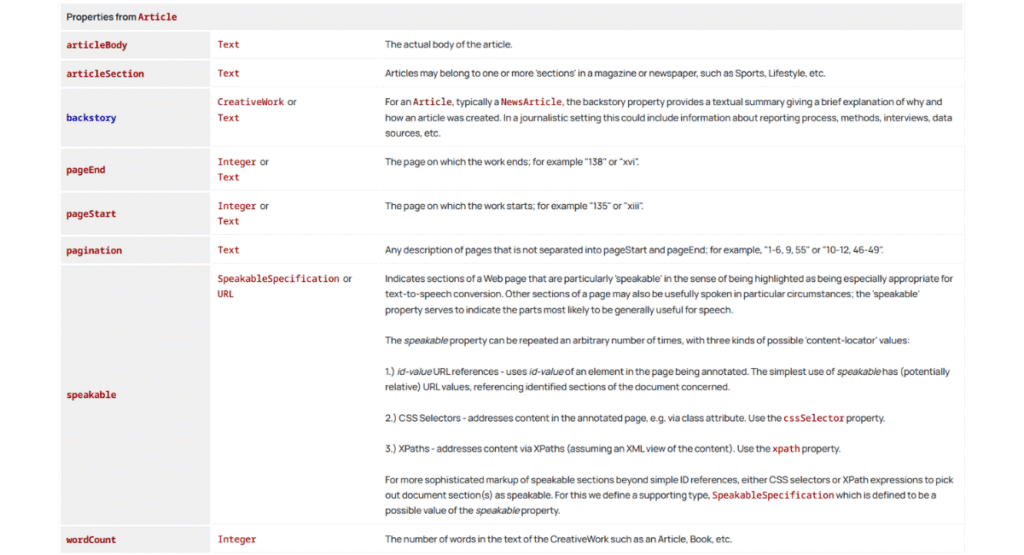This screenshot has height=555, width=1024.
Task: Open Text type in the articleBody row
Action: coord(228,45)
